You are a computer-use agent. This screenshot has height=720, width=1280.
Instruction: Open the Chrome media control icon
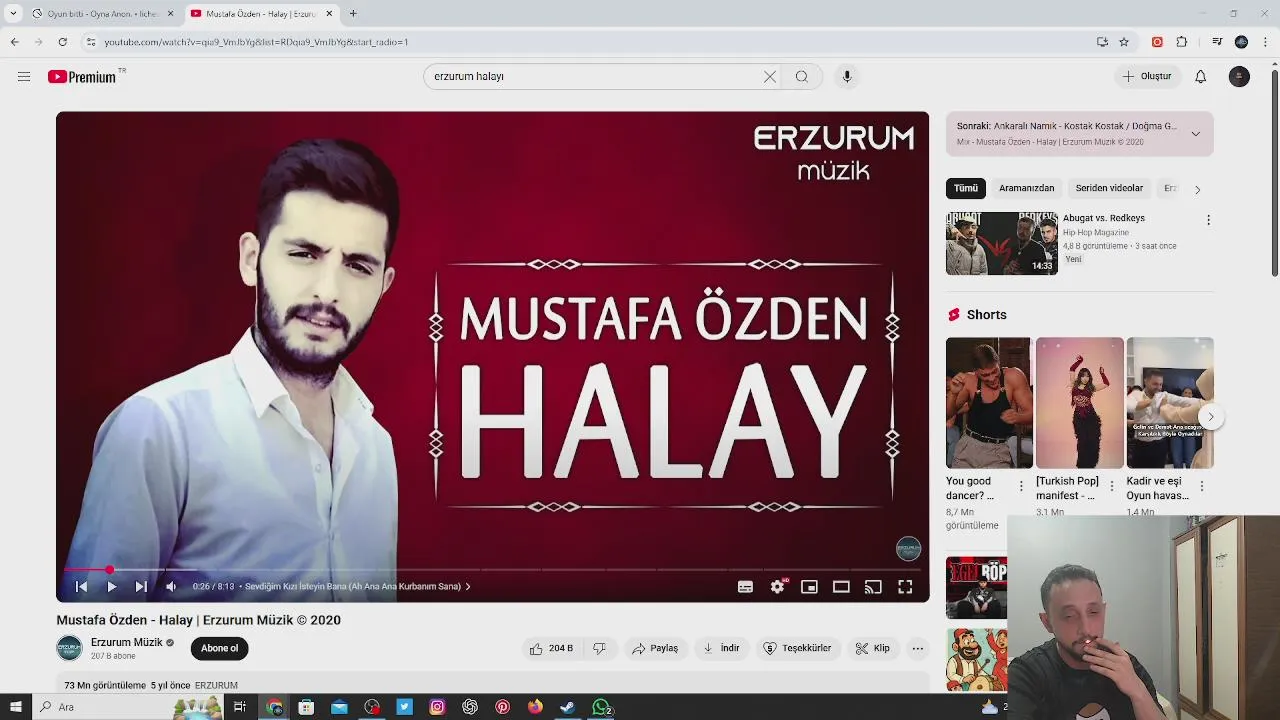point(1217,42)
